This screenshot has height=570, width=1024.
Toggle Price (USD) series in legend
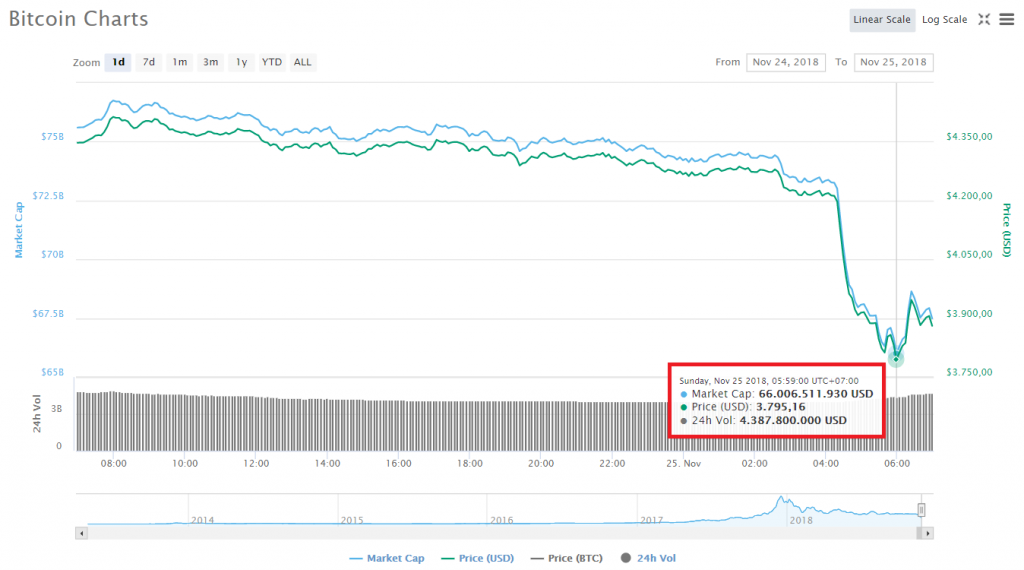point(477,558)
